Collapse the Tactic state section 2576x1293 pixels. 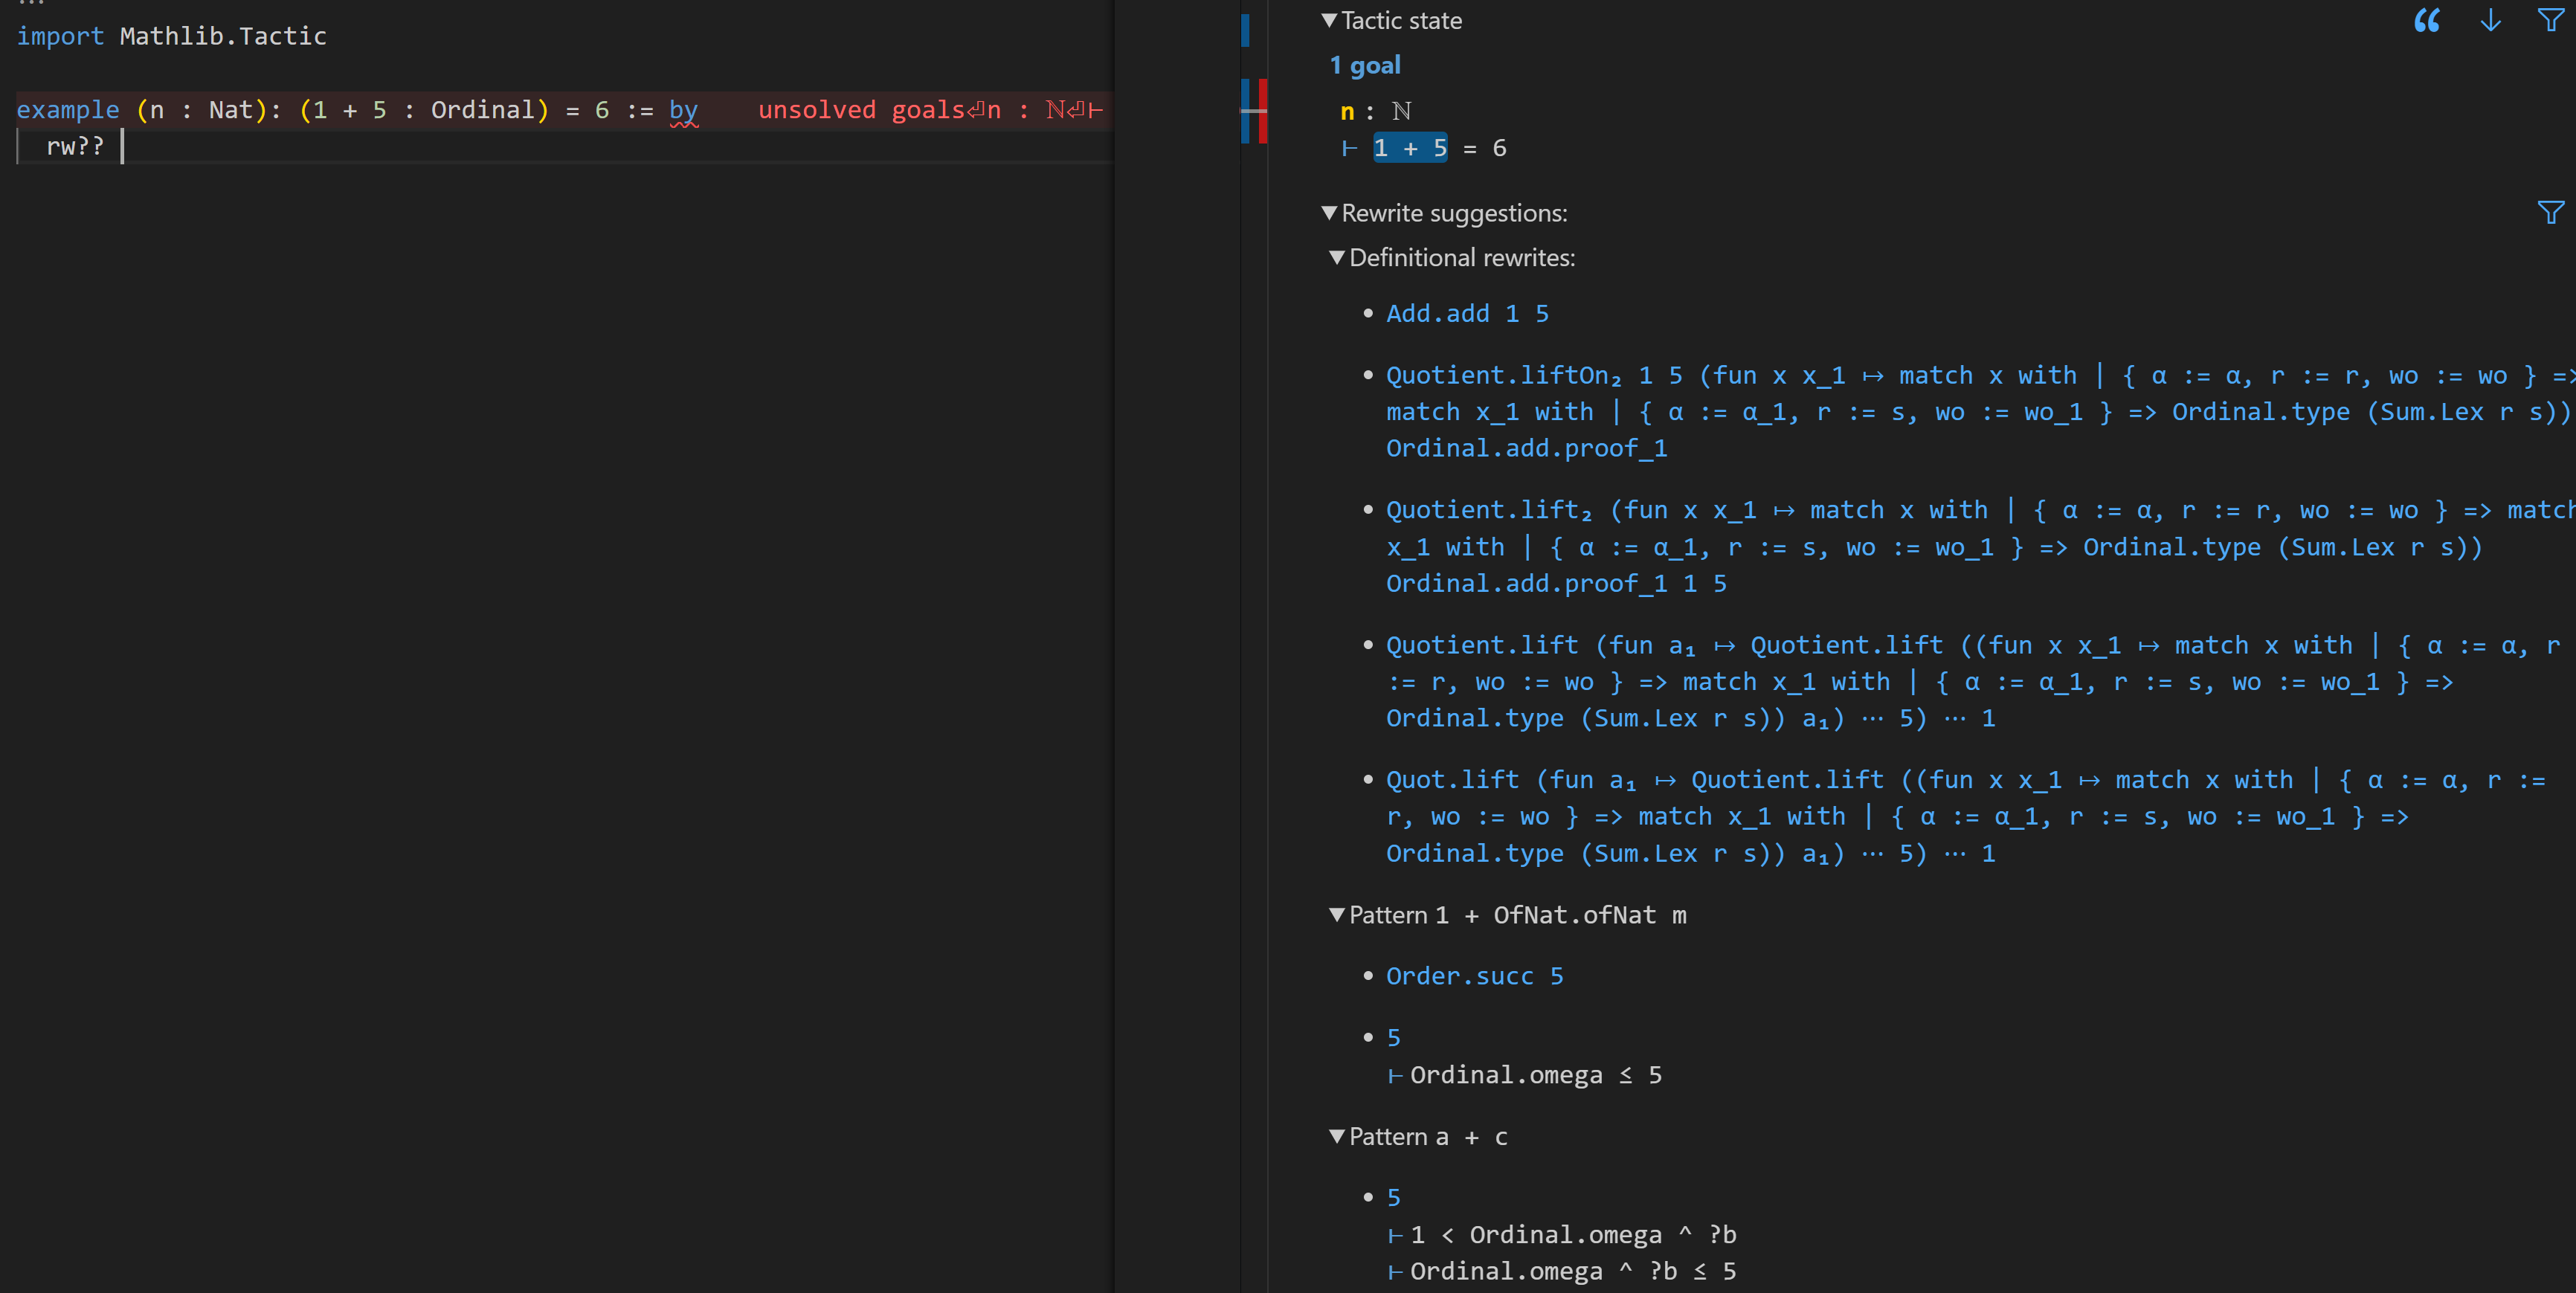click(x=1329, y=20)
